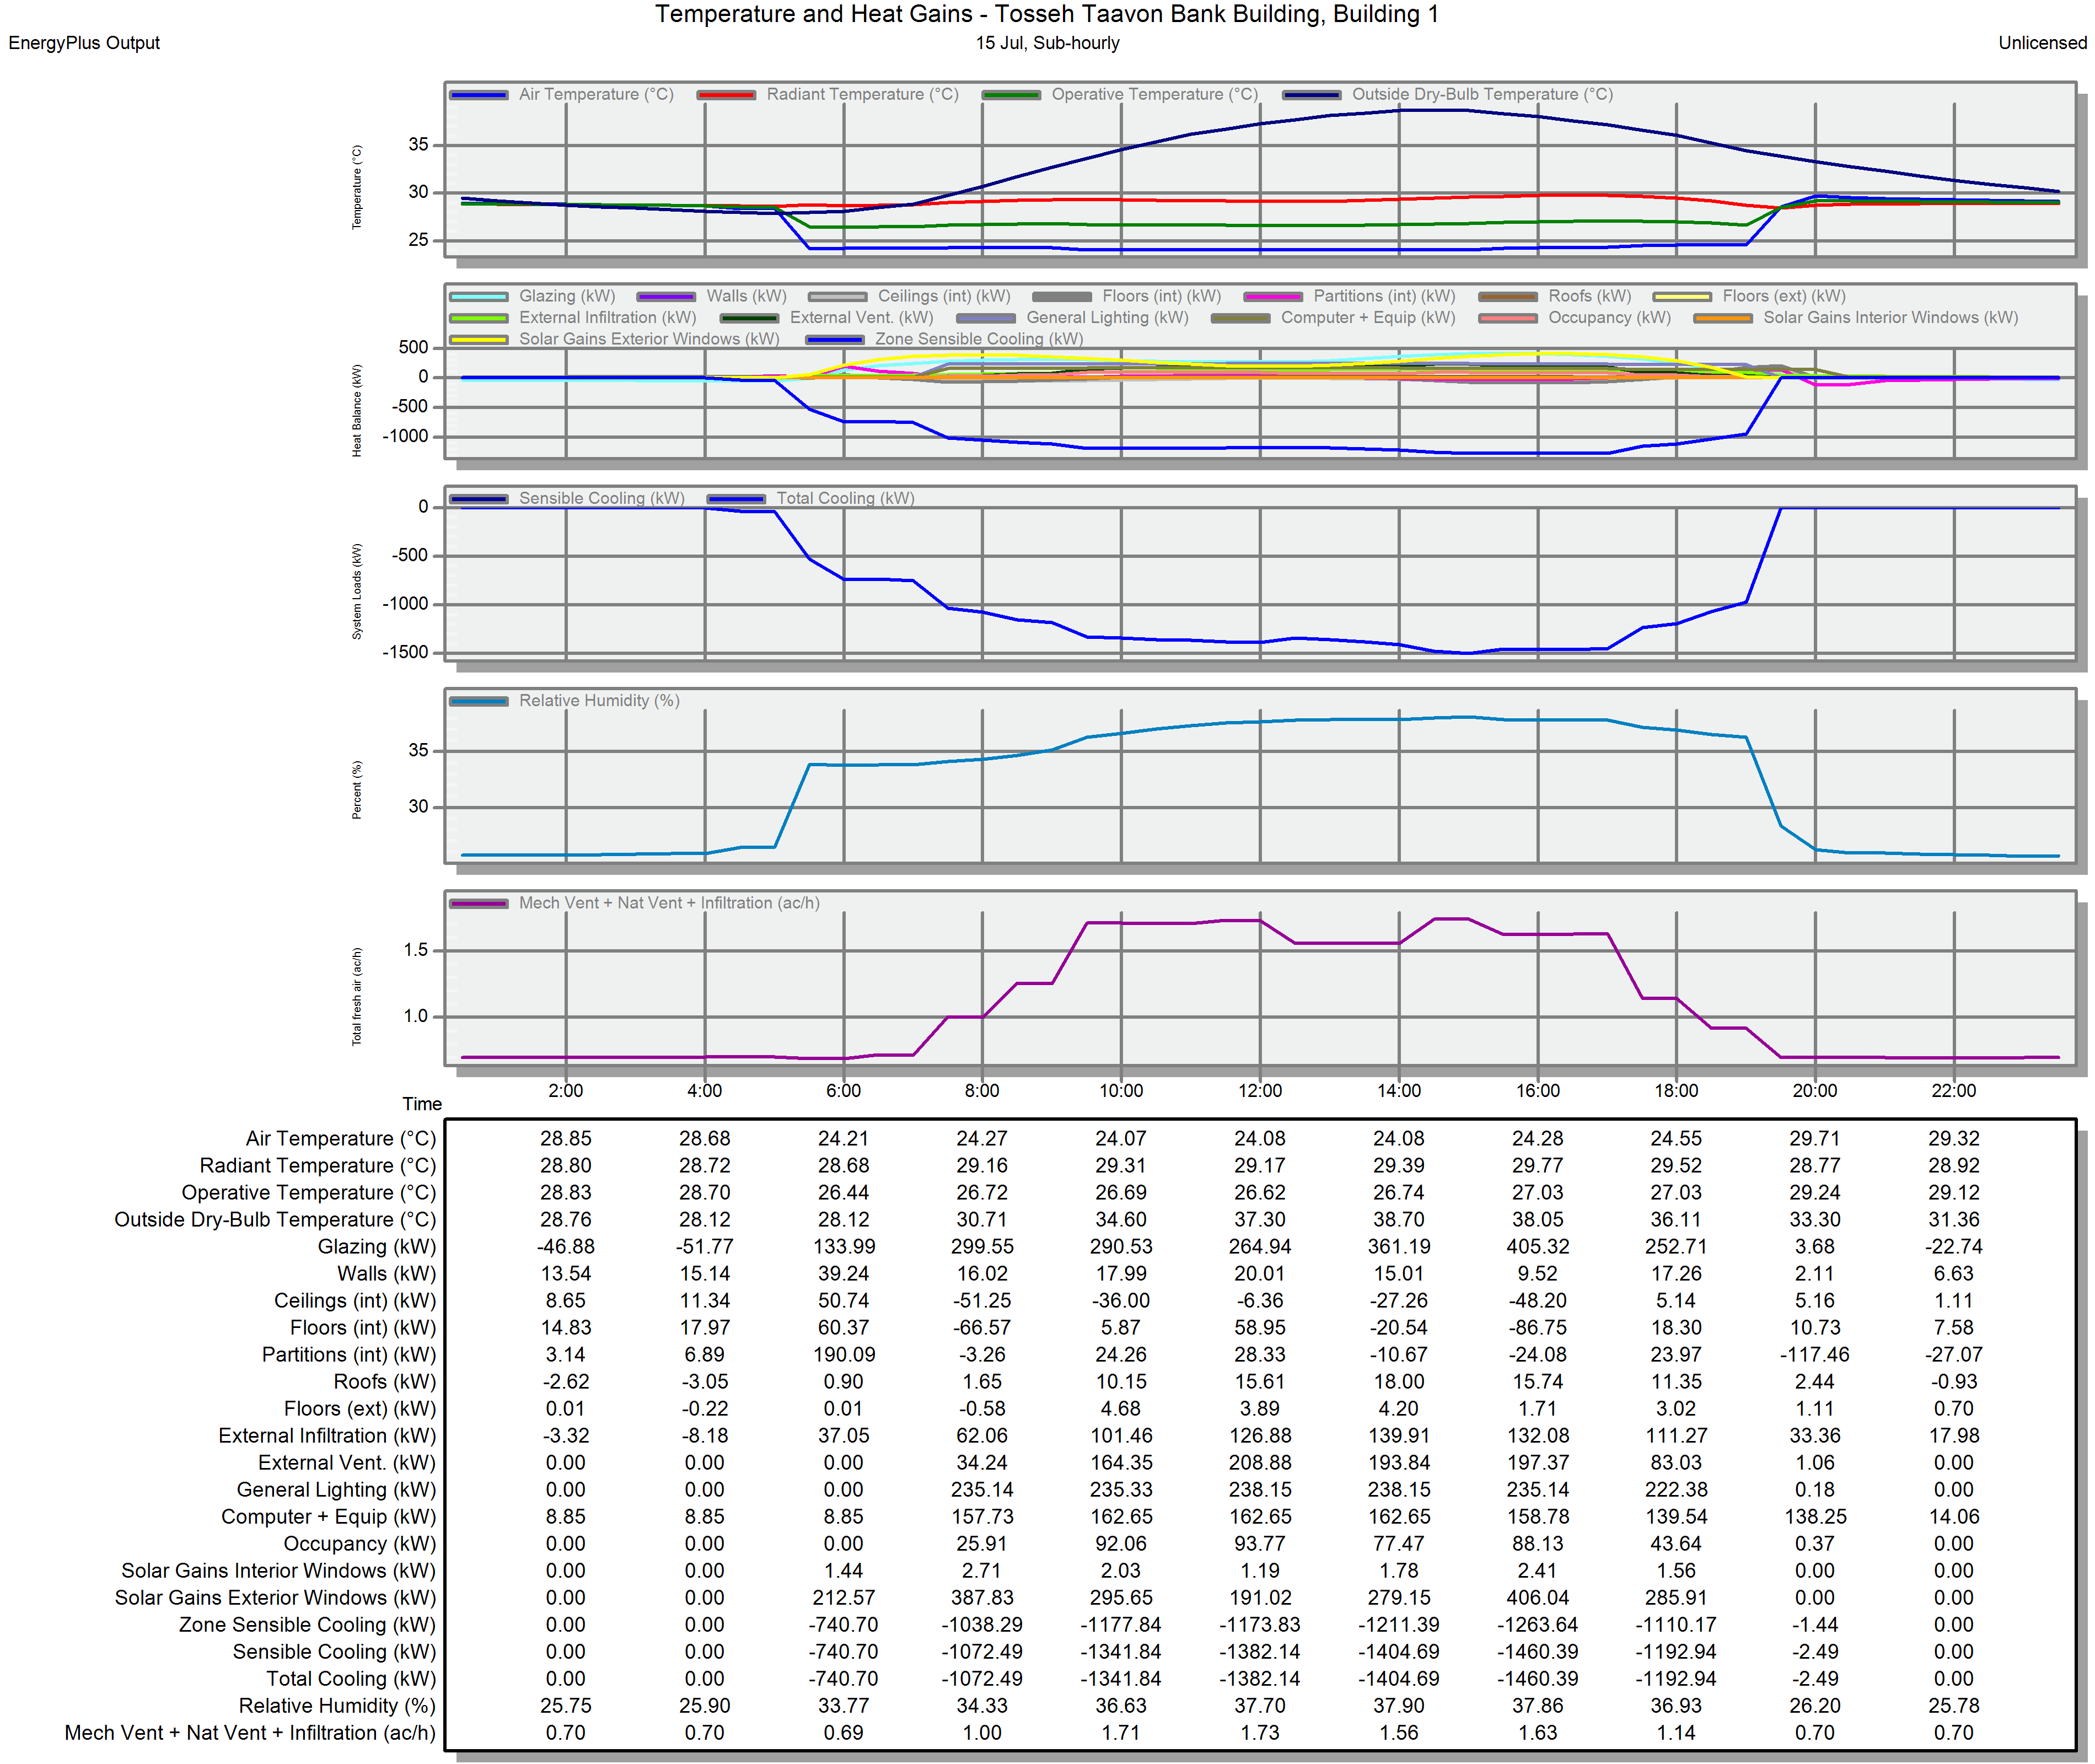Click the Relative Humidity legend swatch
Screen dimensions: 2095x1764
pyautogui.click(x=478, y=701)
